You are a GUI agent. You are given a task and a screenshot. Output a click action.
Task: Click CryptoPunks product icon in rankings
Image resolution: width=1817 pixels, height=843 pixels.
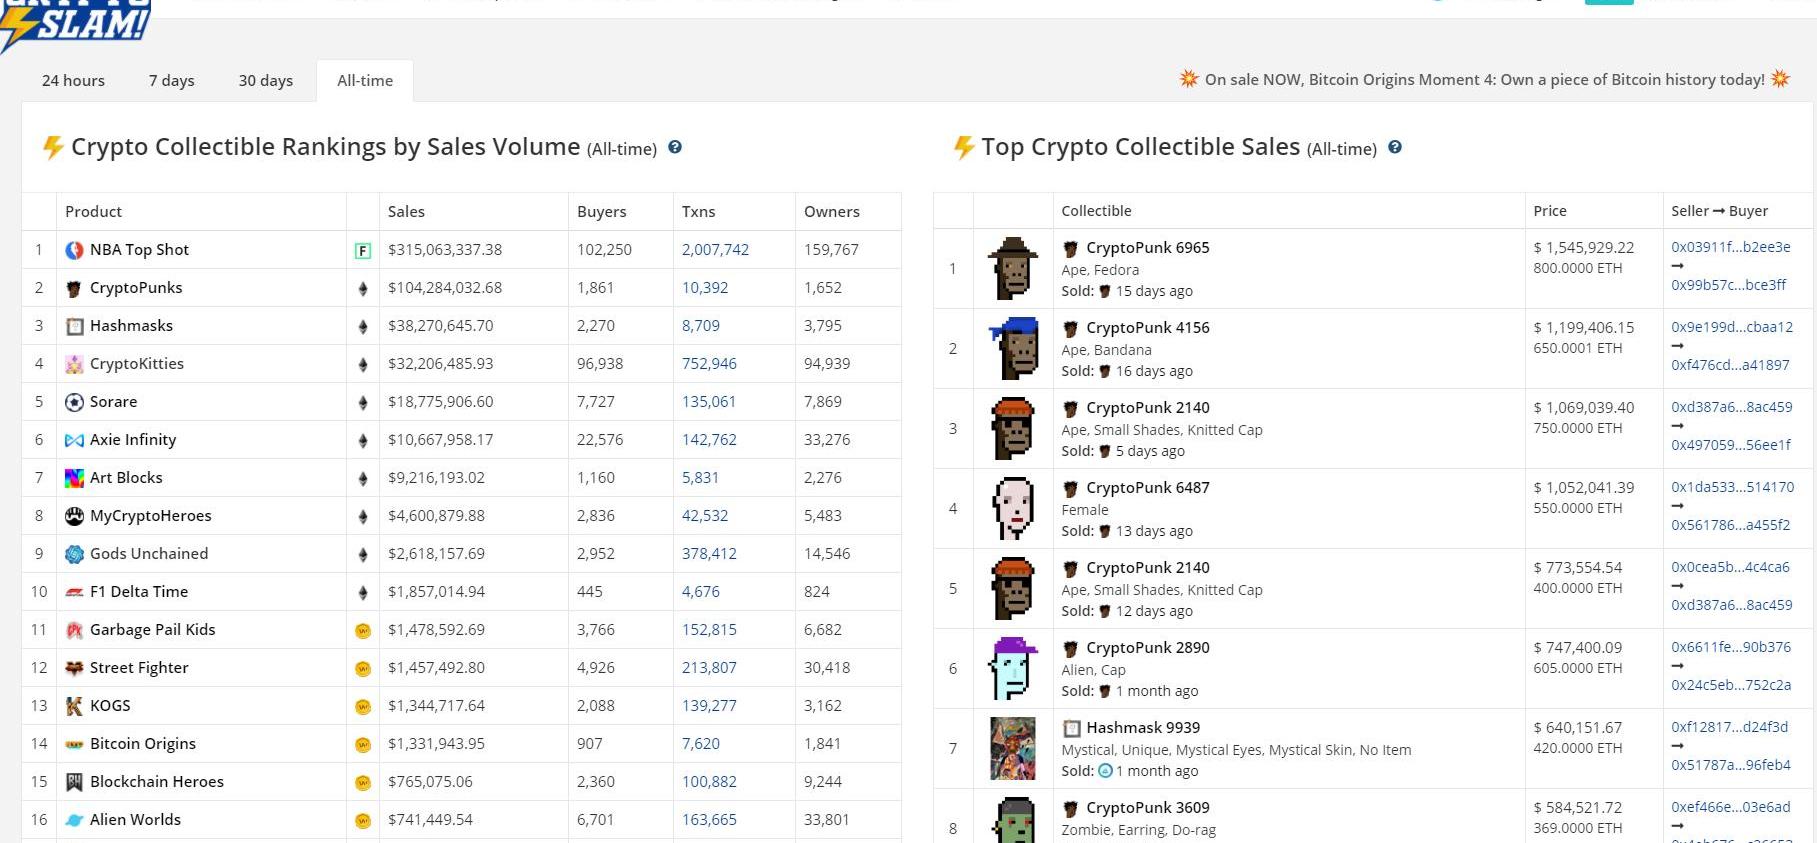74,288
